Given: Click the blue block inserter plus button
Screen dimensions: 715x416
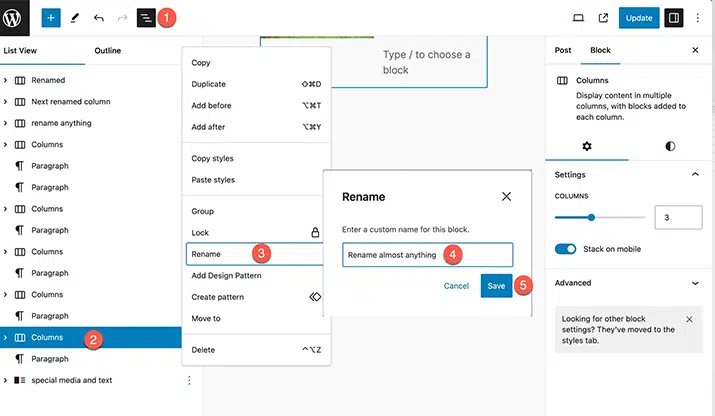Looking at the screenshot, I should [51, 18].
